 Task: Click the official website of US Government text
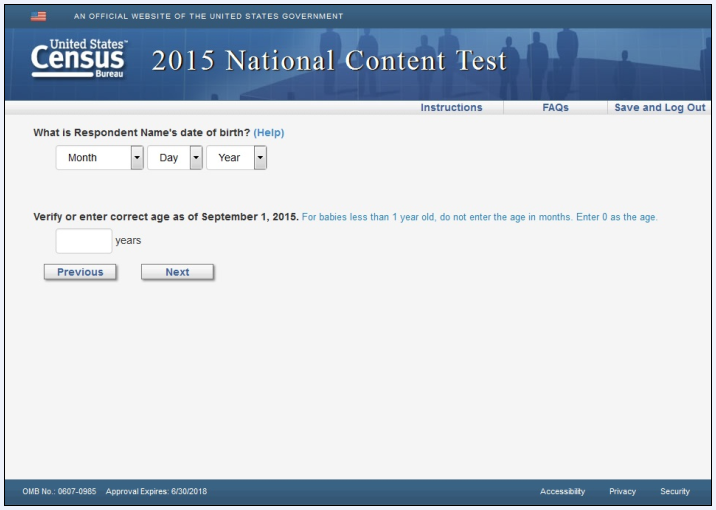pyautogui.click(x=208, y=16)
